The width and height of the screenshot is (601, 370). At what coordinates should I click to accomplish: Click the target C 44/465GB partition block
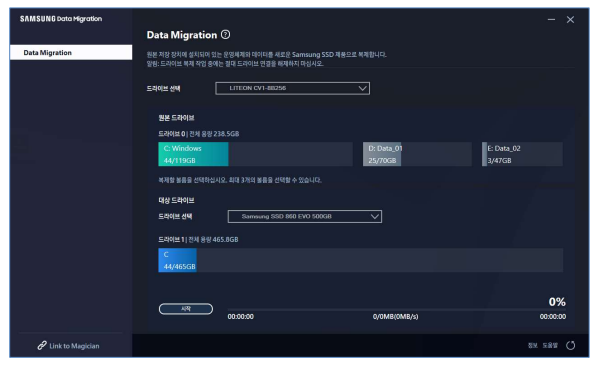pos(177,260)
